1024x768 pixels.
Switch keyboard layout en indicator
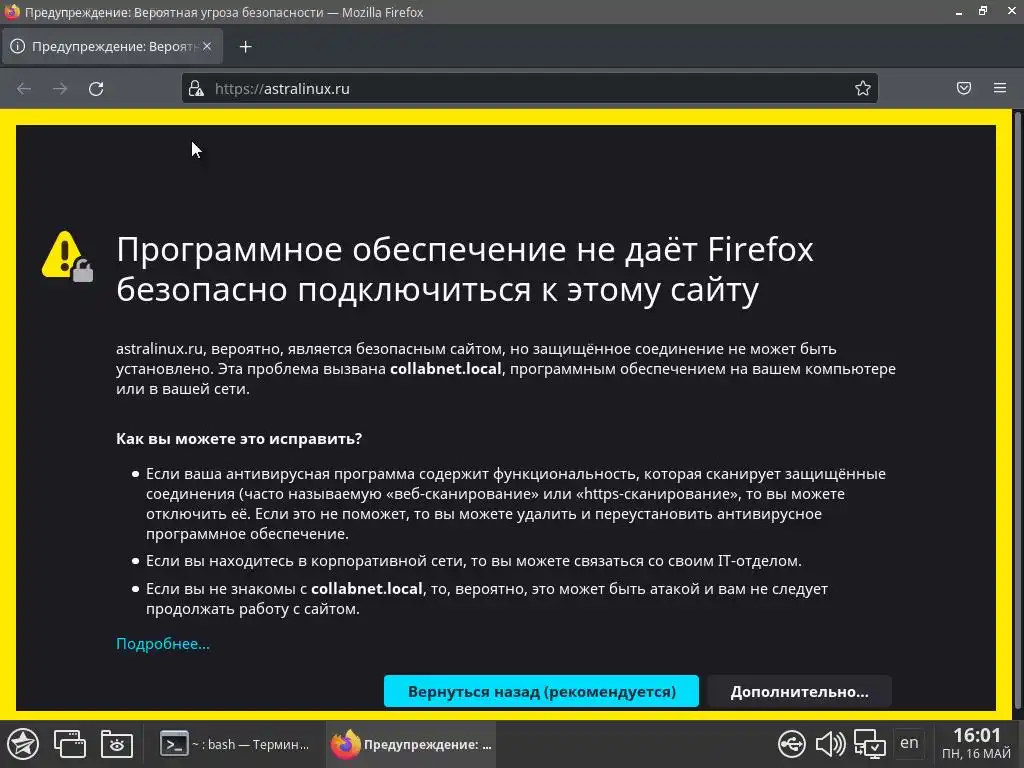click(909, 743)
